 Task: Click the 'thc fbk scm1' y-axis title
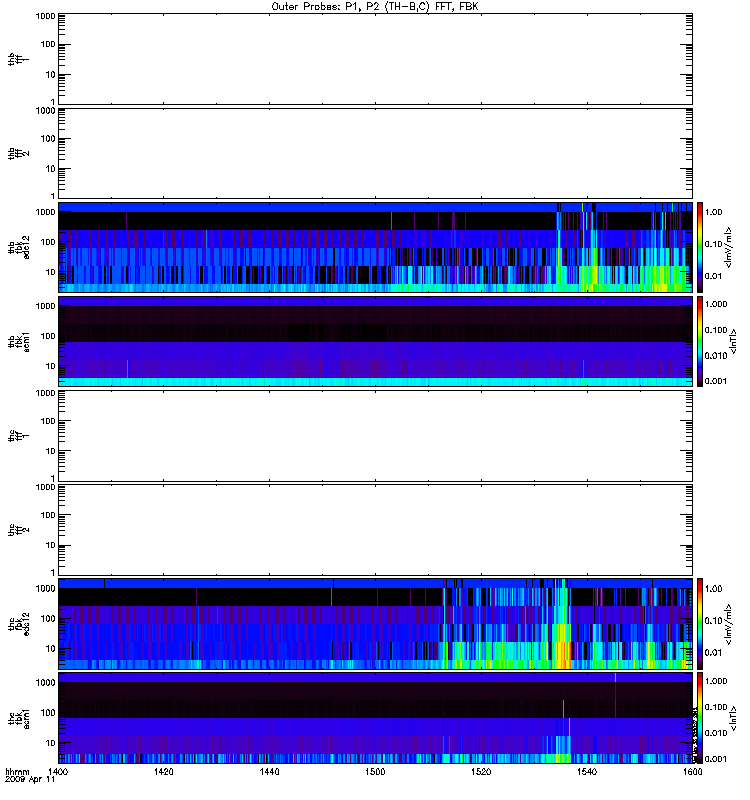(x=18, y=718)
